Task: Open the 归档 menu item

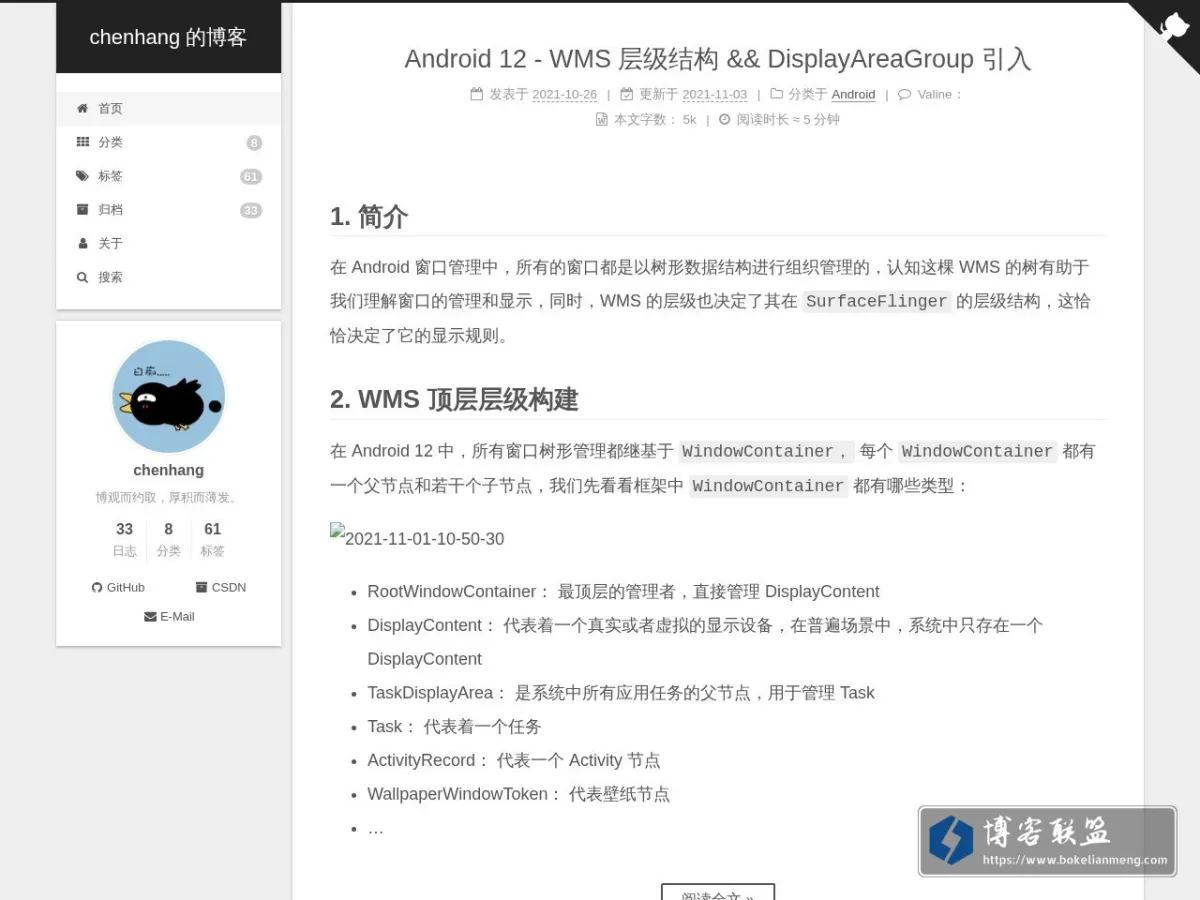Action: click(x=168, y=210)
